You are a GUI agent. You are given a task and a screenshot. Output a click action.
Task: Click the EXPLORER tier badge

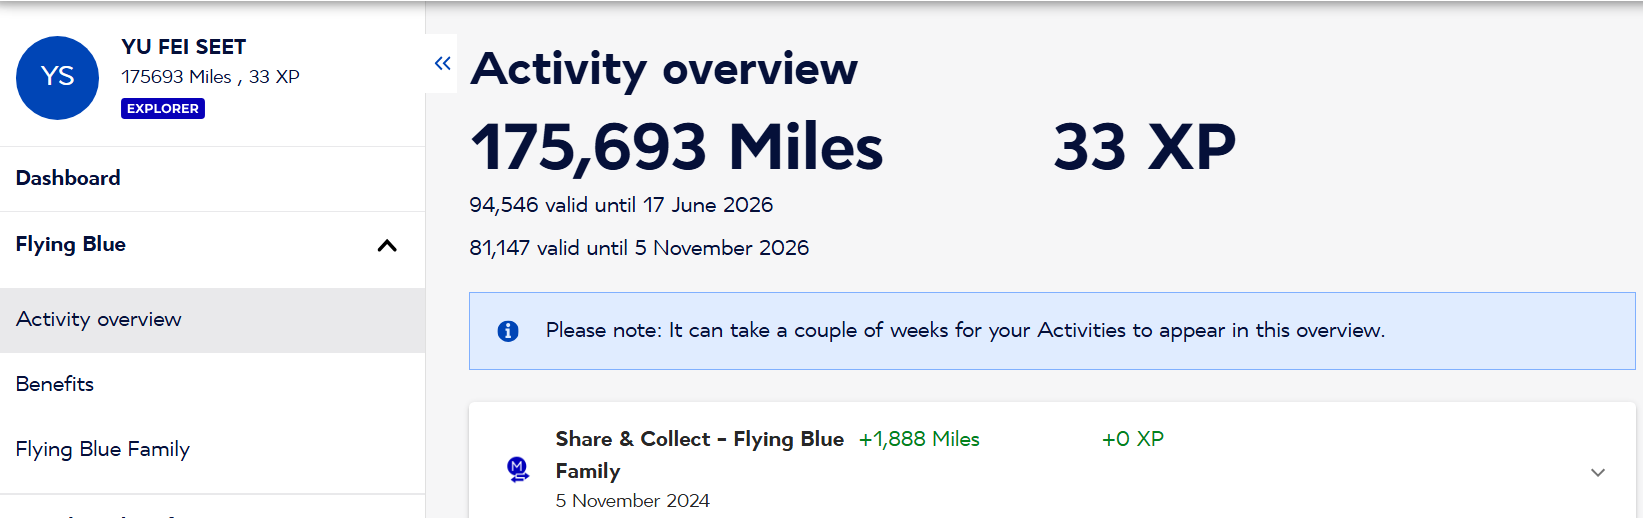163,109
